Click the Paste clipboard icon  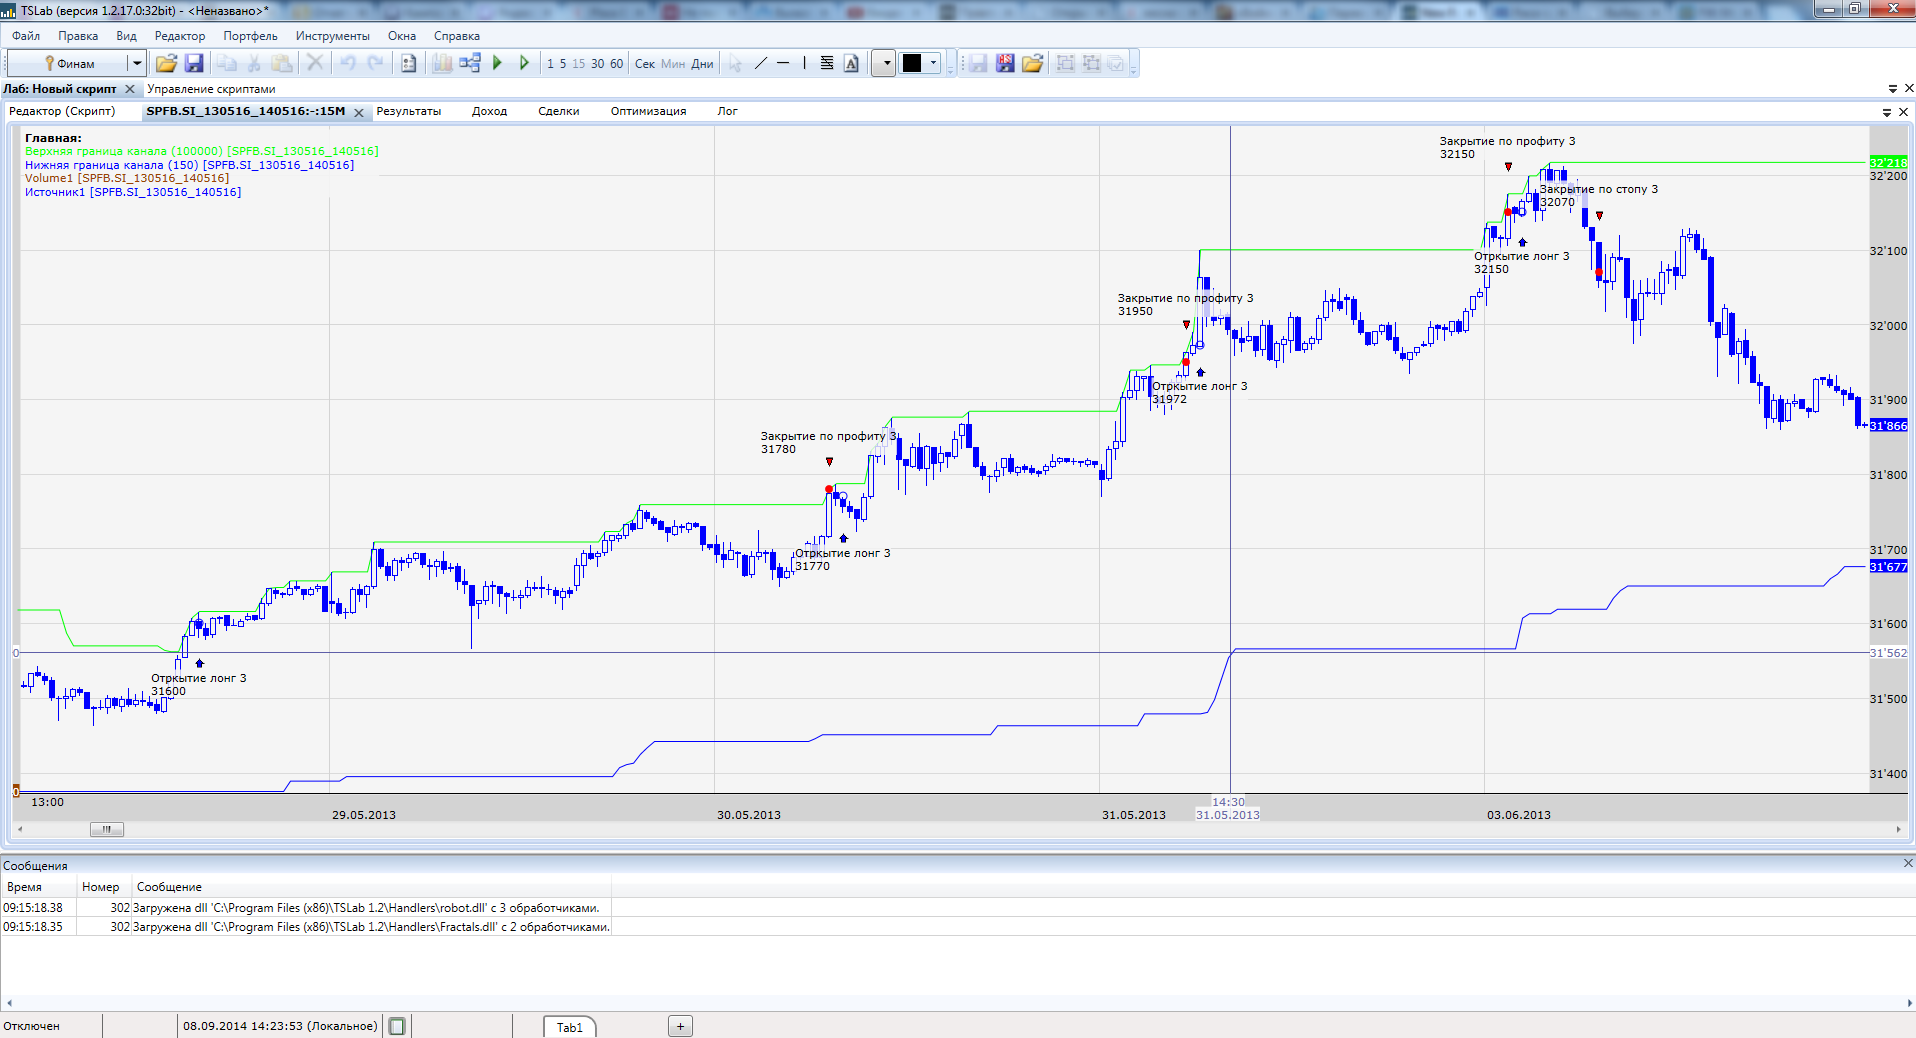click(x=282, y=63)
